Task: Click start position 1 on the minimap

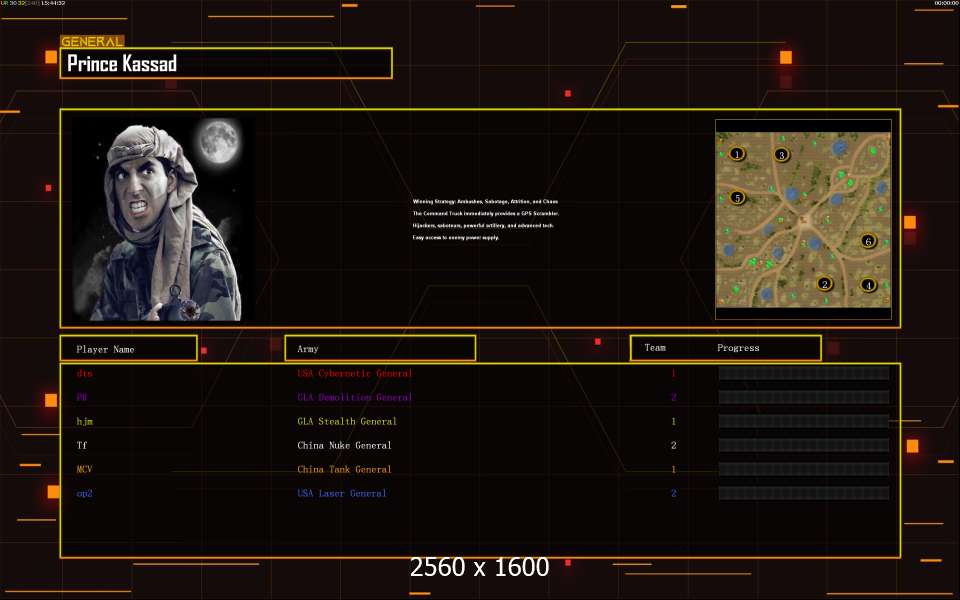Action: pyautogui.click(x=737, y=154)
